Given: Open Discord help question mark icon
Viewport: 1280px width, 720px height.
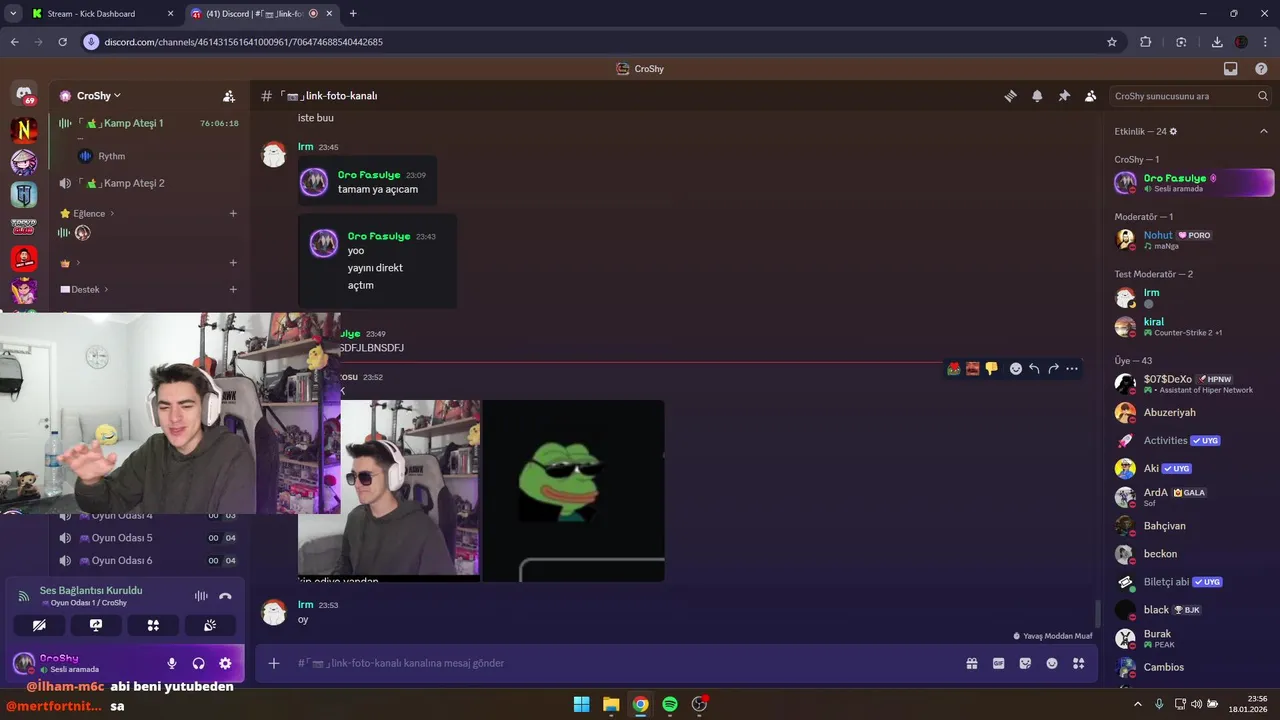Looking at the screenshot, I should (x=1261, y=69).
